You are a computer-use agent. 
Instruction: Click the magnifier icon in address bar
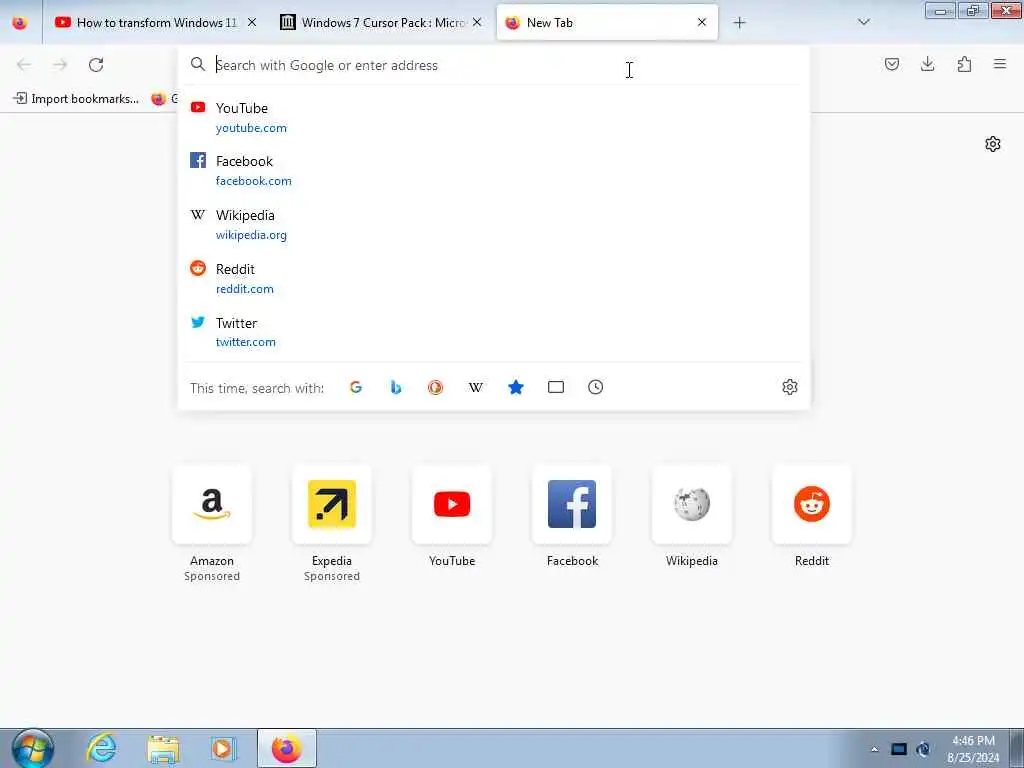(198, 65)
